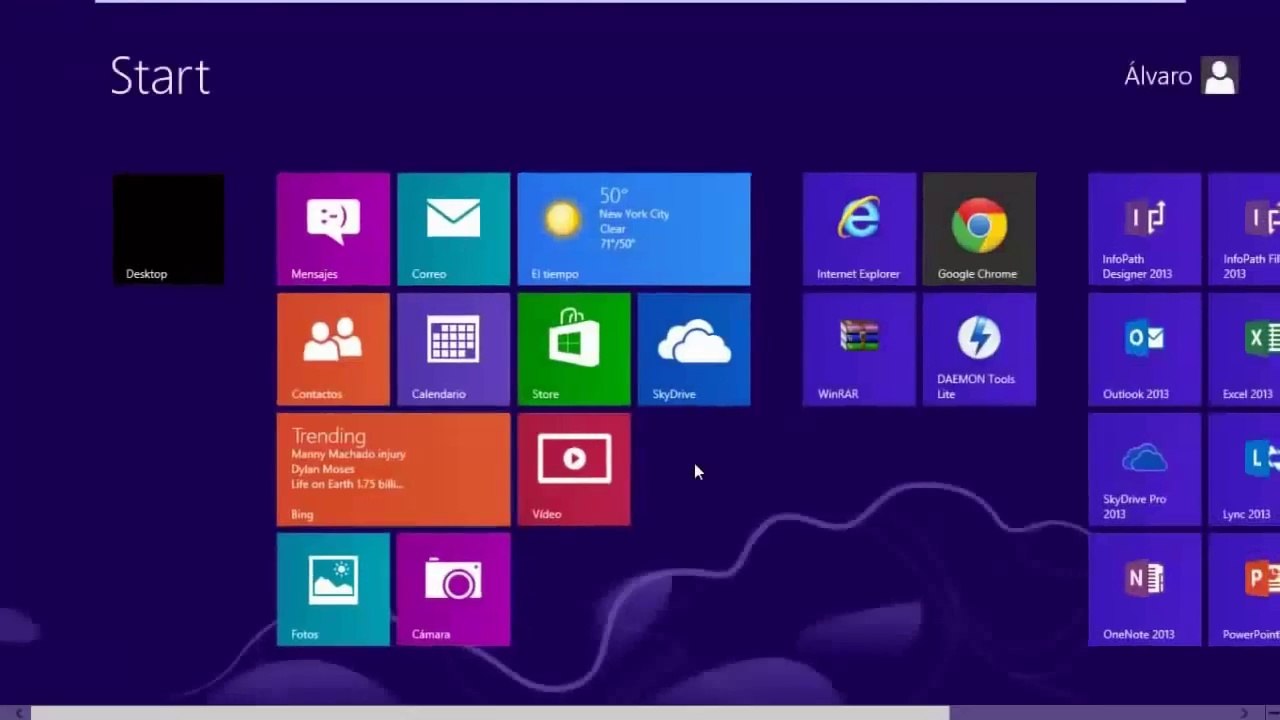Click the "Life on Earth 1.75 billi..." headline
The height and width of the screenshot is (720, 1280).
tap(347, 484)
